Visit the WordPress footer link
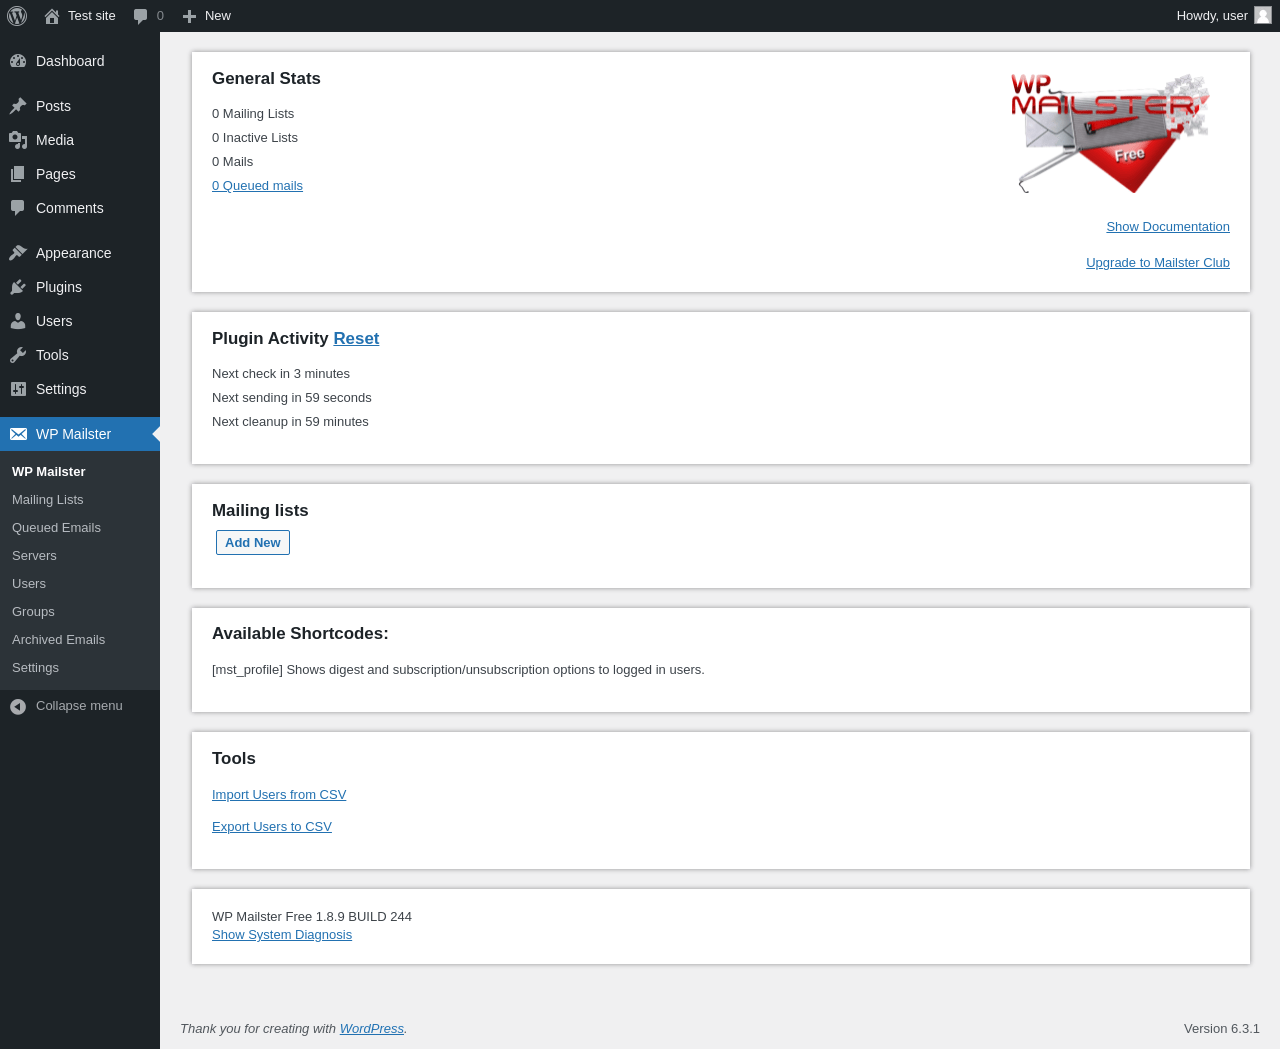 click(x=371, y=1029)
